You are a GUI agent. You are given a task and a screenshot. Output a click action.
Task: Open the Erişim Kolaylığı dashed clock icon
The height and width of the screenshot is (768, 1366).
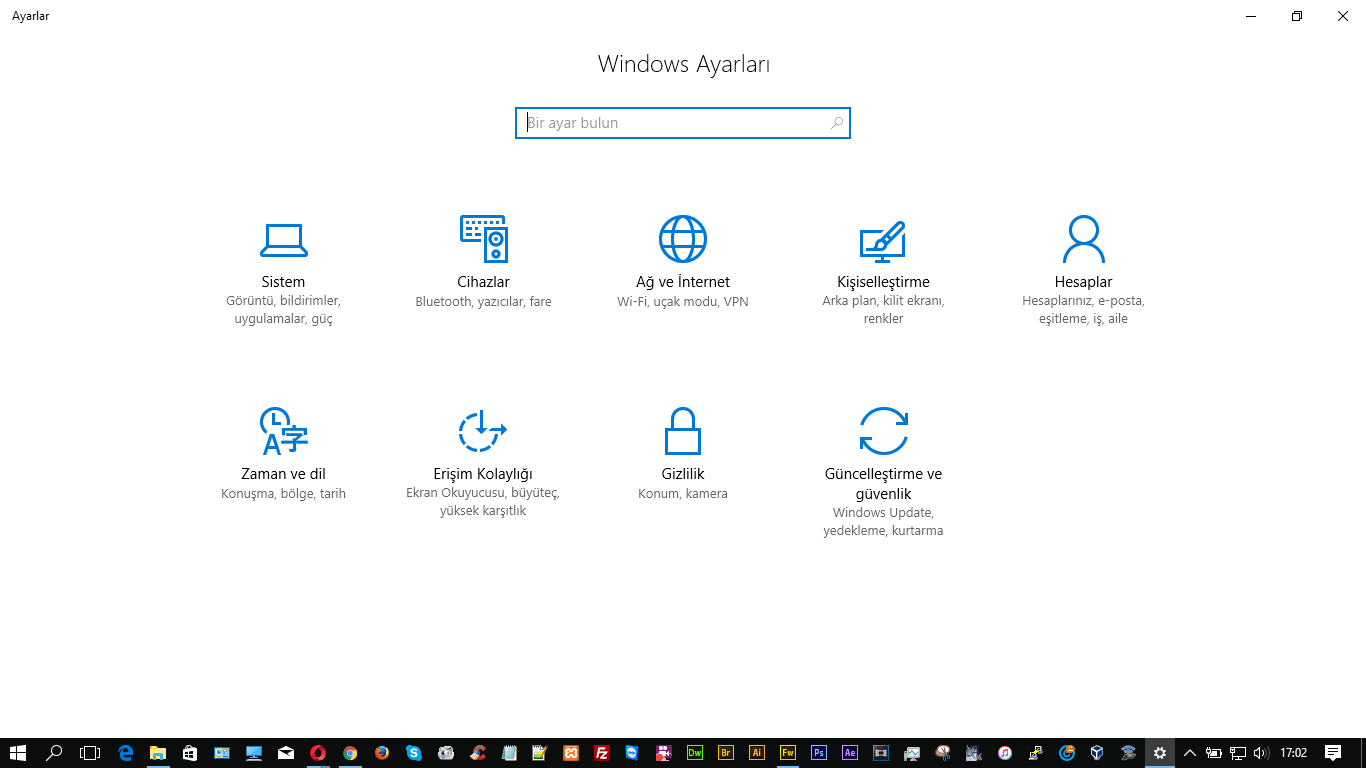coord(483,431)
